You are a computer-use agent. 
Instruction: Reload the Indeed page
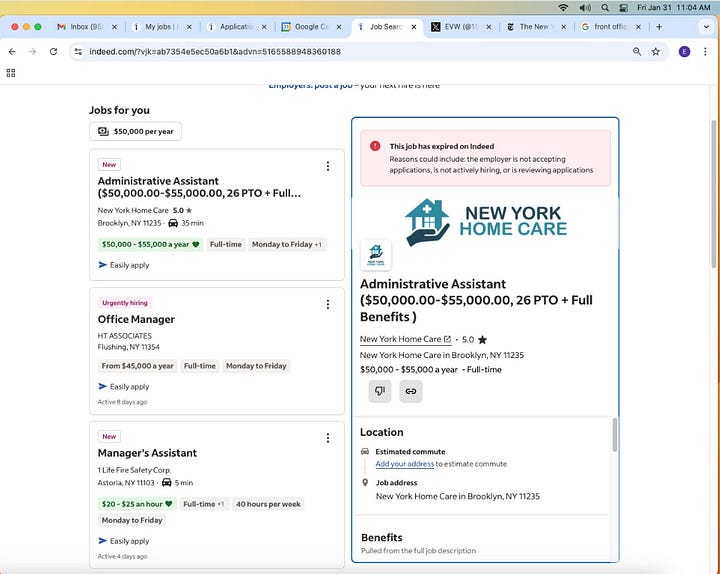[53, 51]
